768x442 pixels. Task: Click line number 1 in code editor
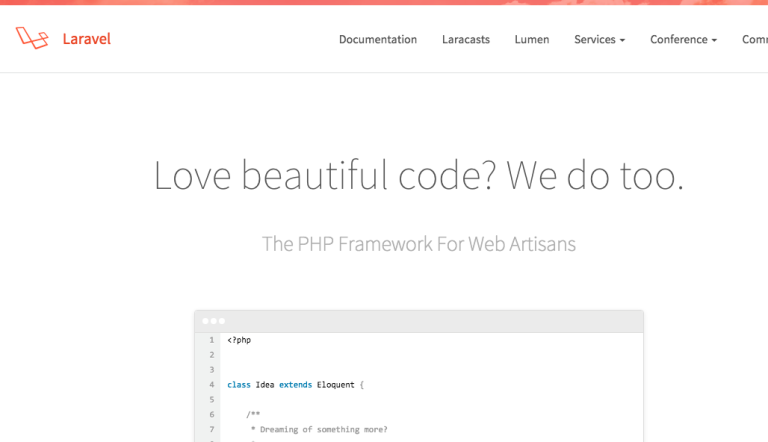pyautogui.click(x=212, y=340)
